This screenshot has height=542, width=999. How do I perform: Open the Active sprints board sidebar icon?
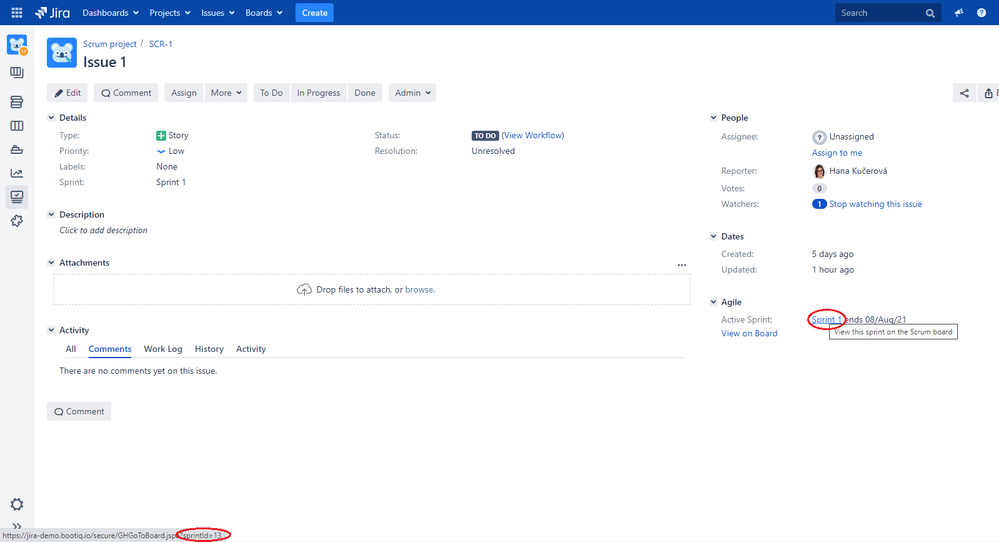(17, 126)
